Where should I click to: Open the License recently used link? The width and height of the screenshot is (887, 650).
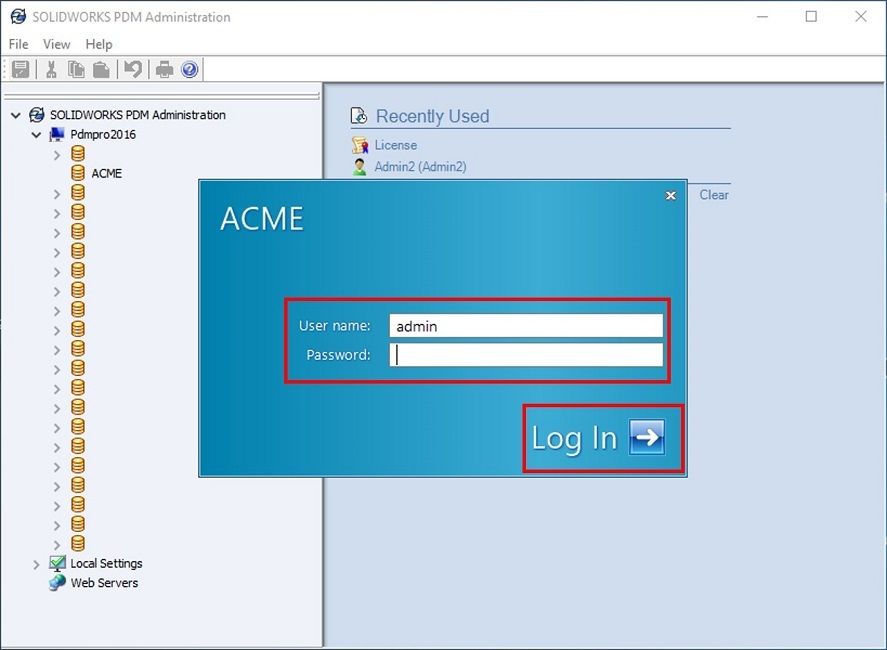(395, 145)
